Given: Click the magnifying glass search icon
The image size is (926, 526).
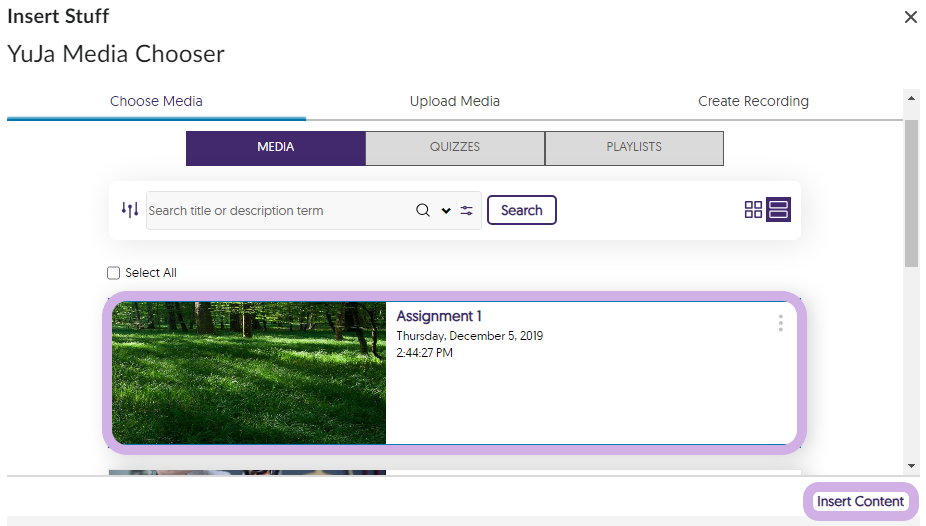Looking at the screenshot, I should [x=423, y=210].
